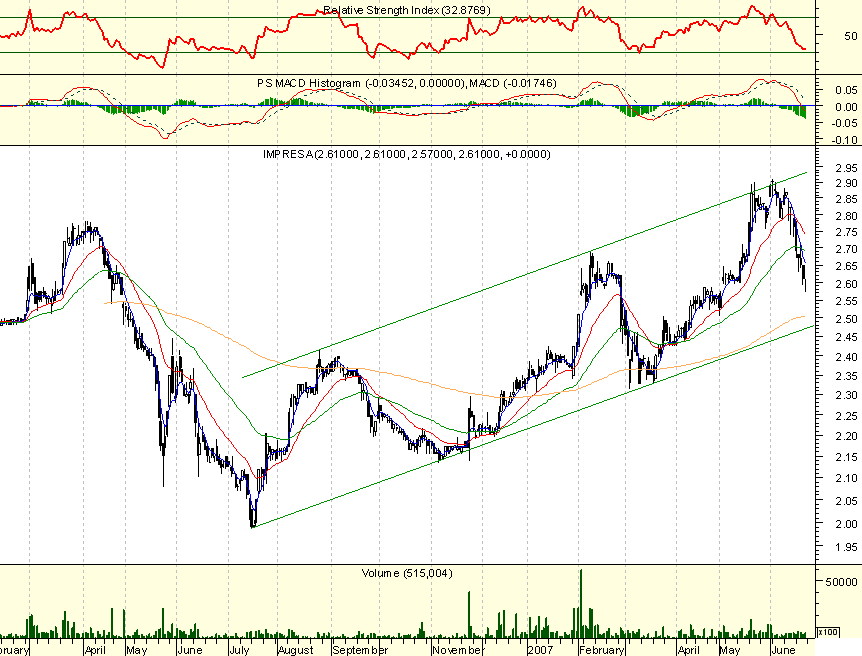Click the Relative Strength Index (32.8769) title
This screenshot has height=656, width=862.
[x=407, y=10]
